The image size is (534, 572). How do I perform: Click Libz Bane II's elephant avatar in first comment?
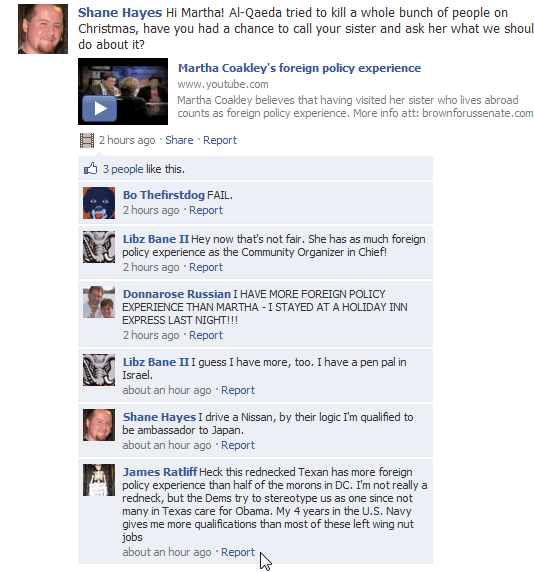(x=99, y=247)
